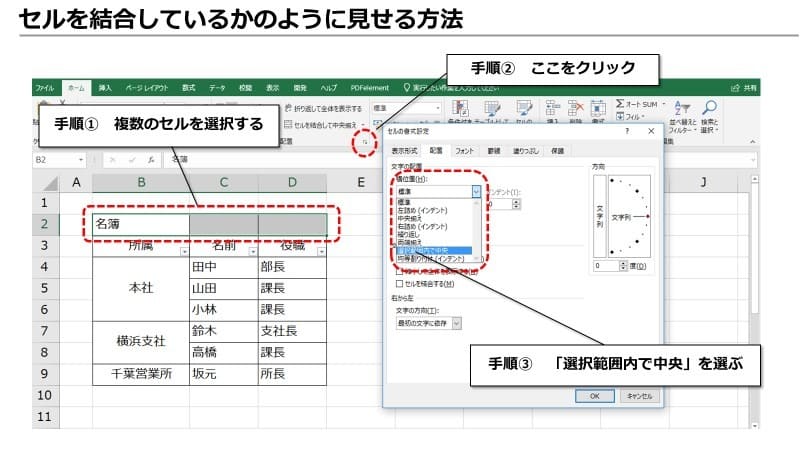The image size is (800, 450).
Task: Click Conditional Formatting icon in ribbon
Action: (460, 109)
